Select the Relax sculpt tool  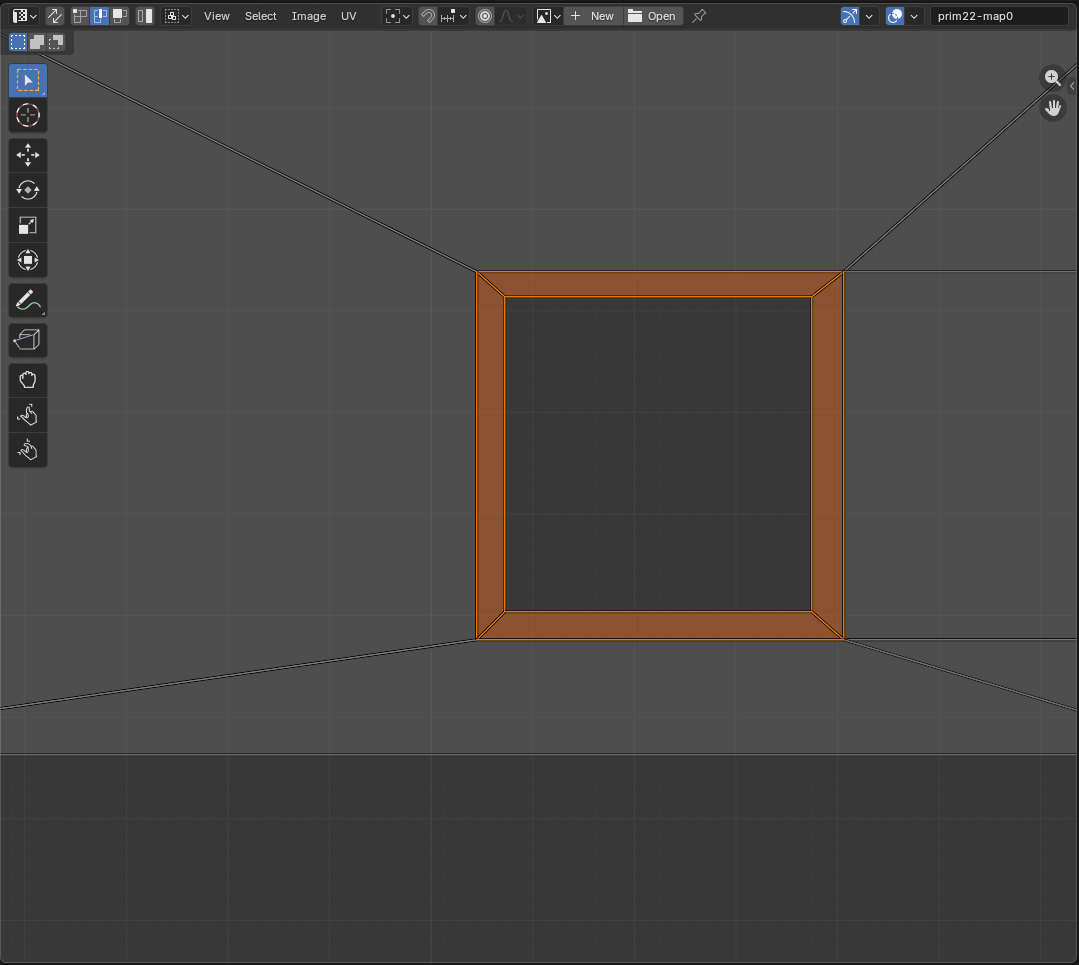[x=28, y=415]
